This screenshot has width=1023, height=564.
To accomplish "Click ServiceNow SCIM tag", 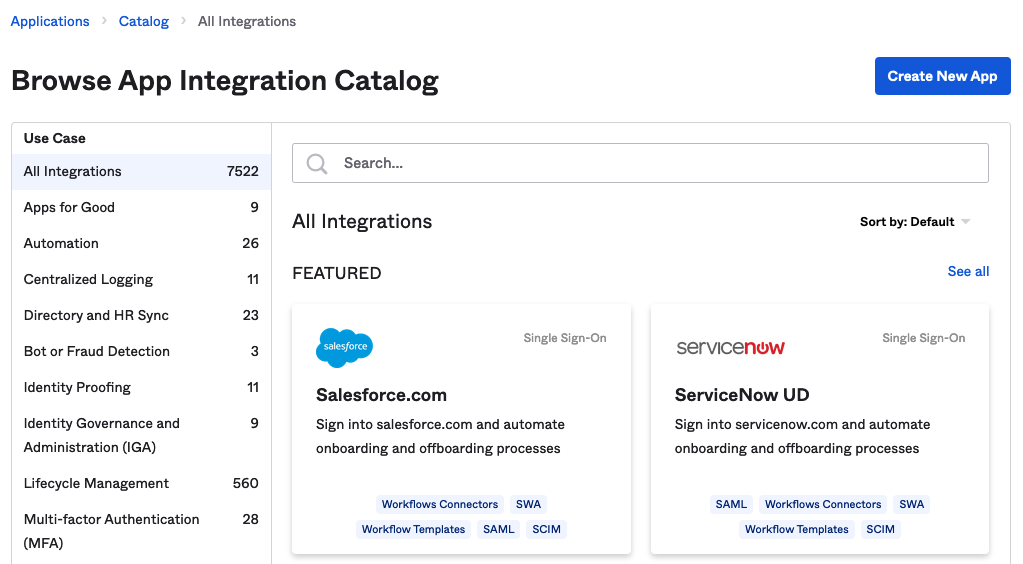I will point(880,529).
